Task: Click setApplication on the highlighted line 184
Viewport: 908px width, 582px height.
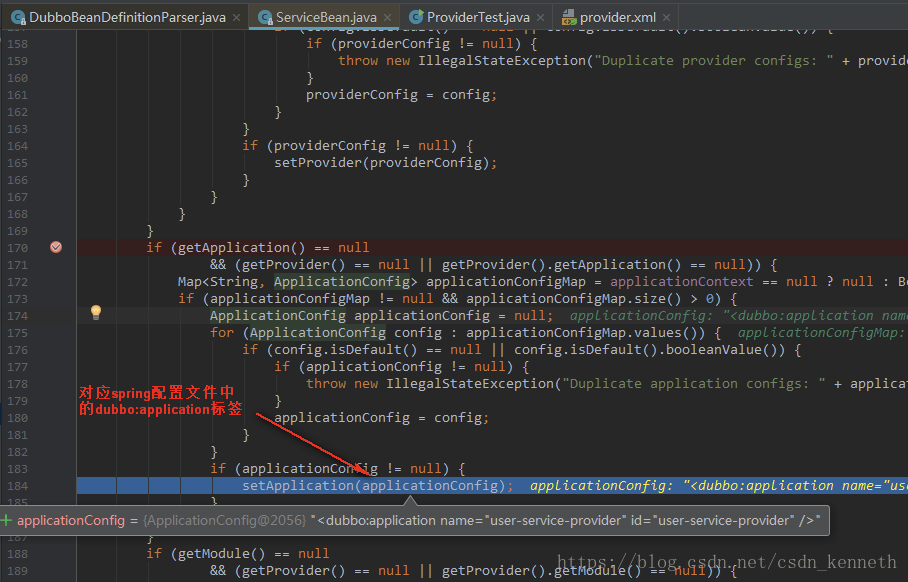Action: point(298,485)
